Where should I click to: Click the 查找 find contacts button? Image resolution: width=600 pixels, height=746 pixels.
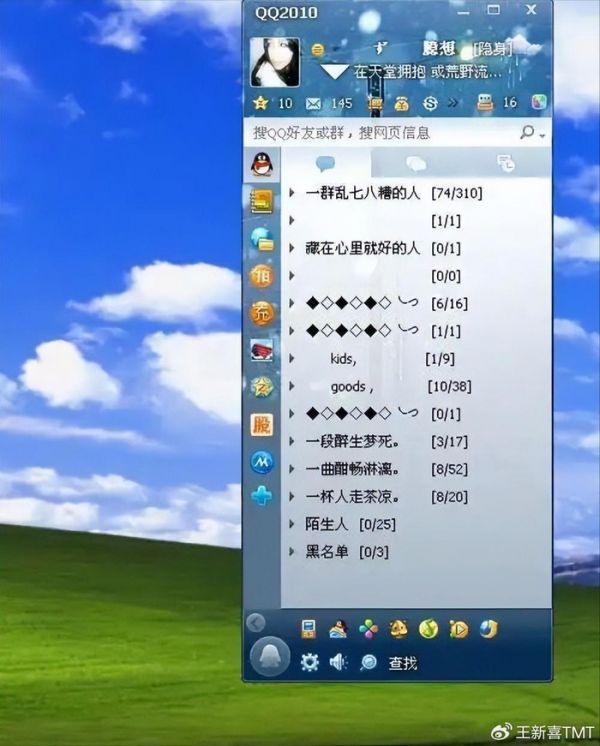click(x=402, y=662)
